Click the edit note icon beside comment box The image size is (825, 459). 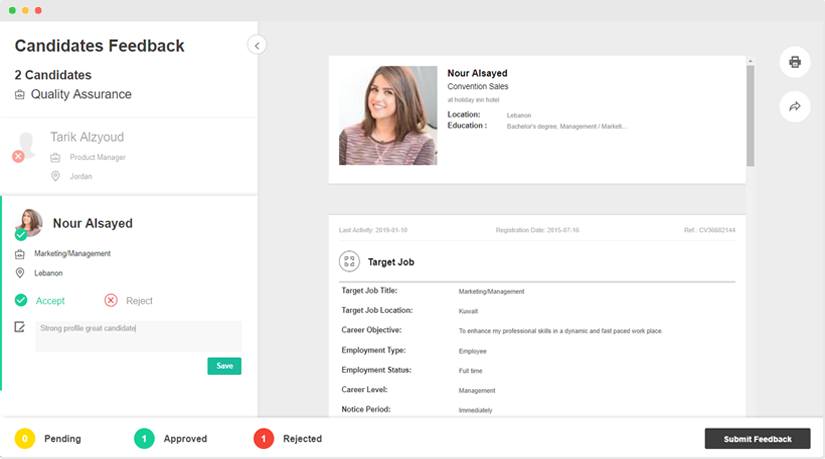pos(19,327)
